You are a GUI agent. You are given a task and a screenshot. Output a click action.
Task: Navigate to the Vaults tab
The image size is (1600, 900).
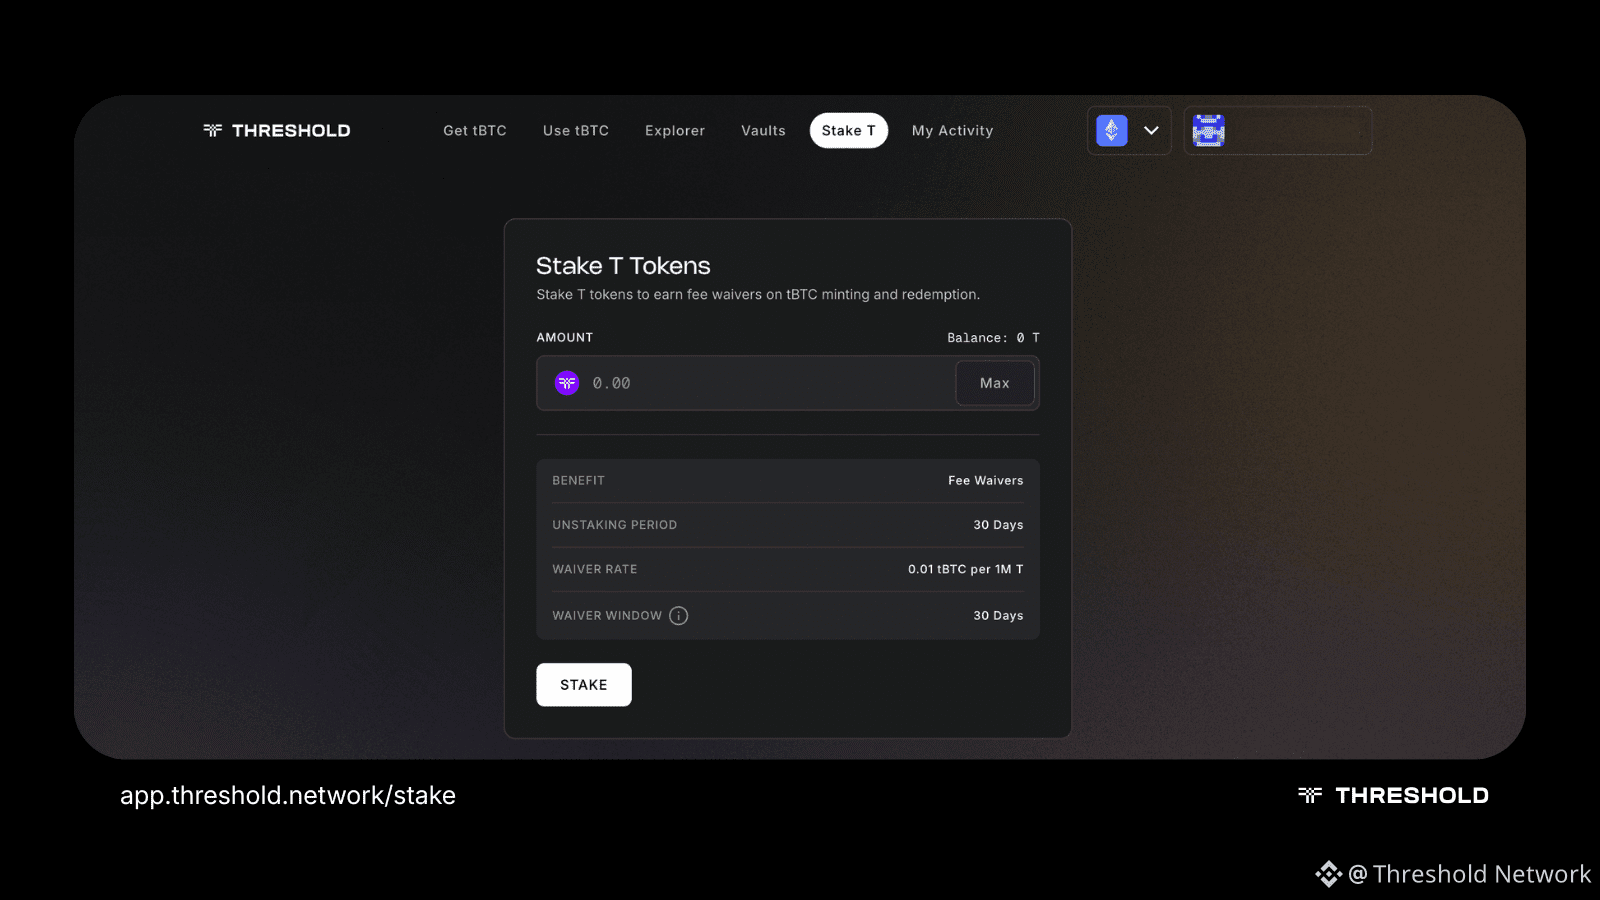pos(763,131)
